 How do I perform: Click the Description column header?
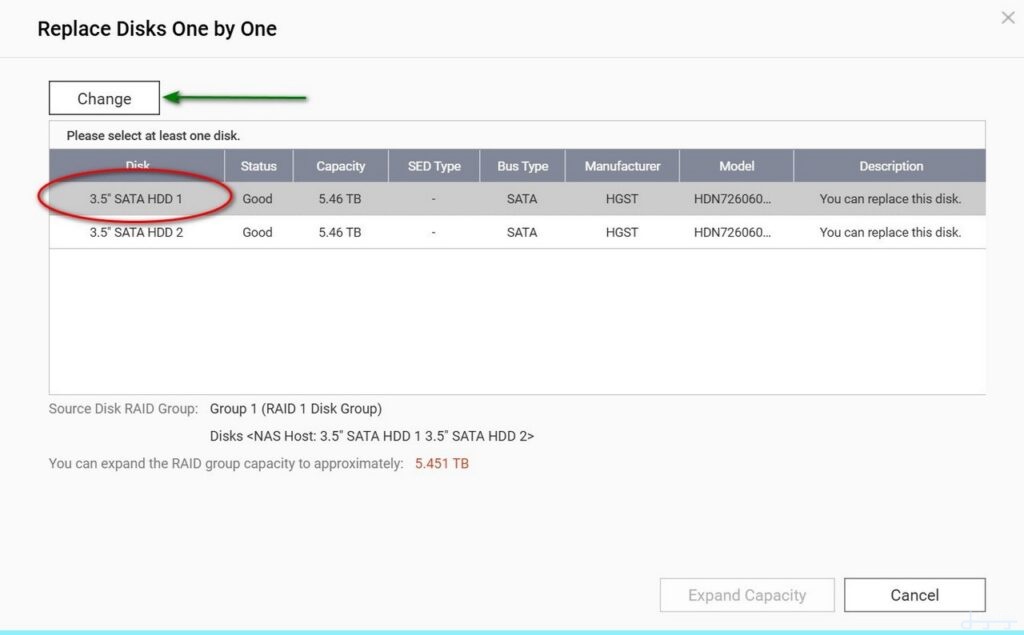[x=890, y=166]
